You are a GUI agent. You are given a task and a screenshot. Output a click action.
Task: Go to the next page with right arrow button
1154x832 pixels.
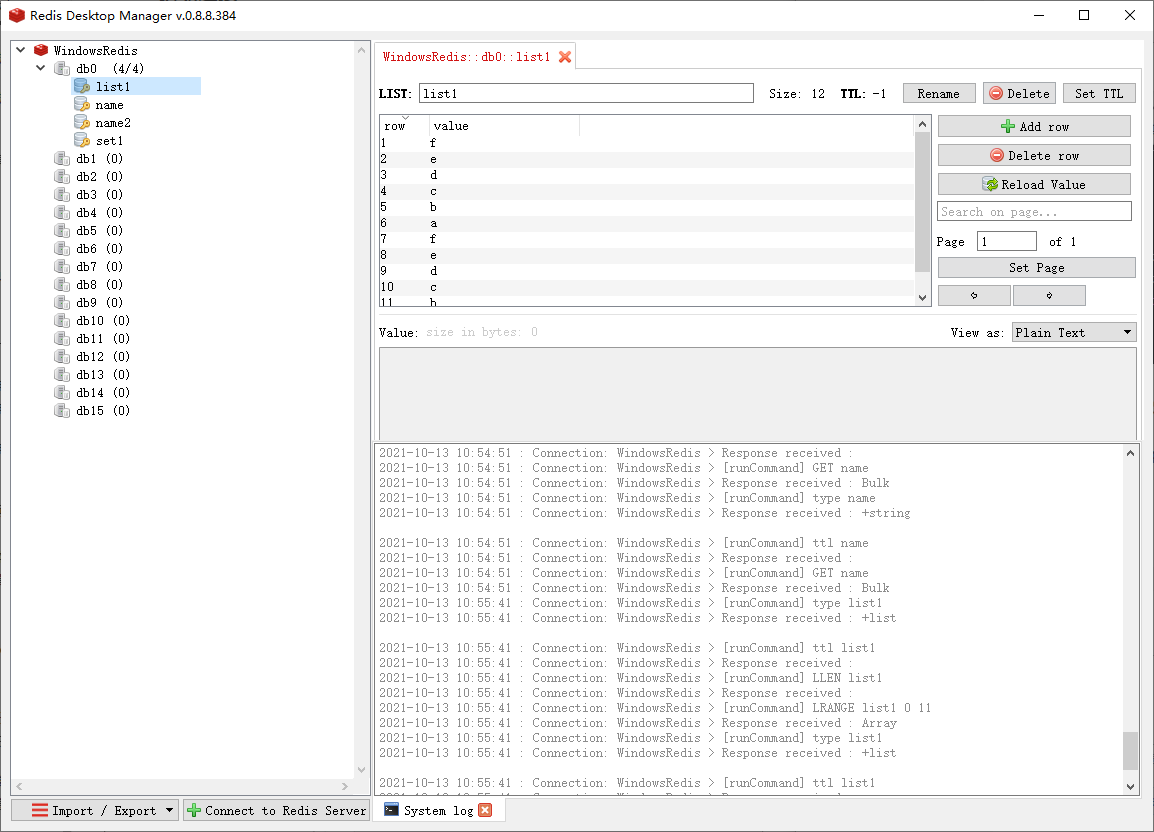click(x=1049, y=295)
